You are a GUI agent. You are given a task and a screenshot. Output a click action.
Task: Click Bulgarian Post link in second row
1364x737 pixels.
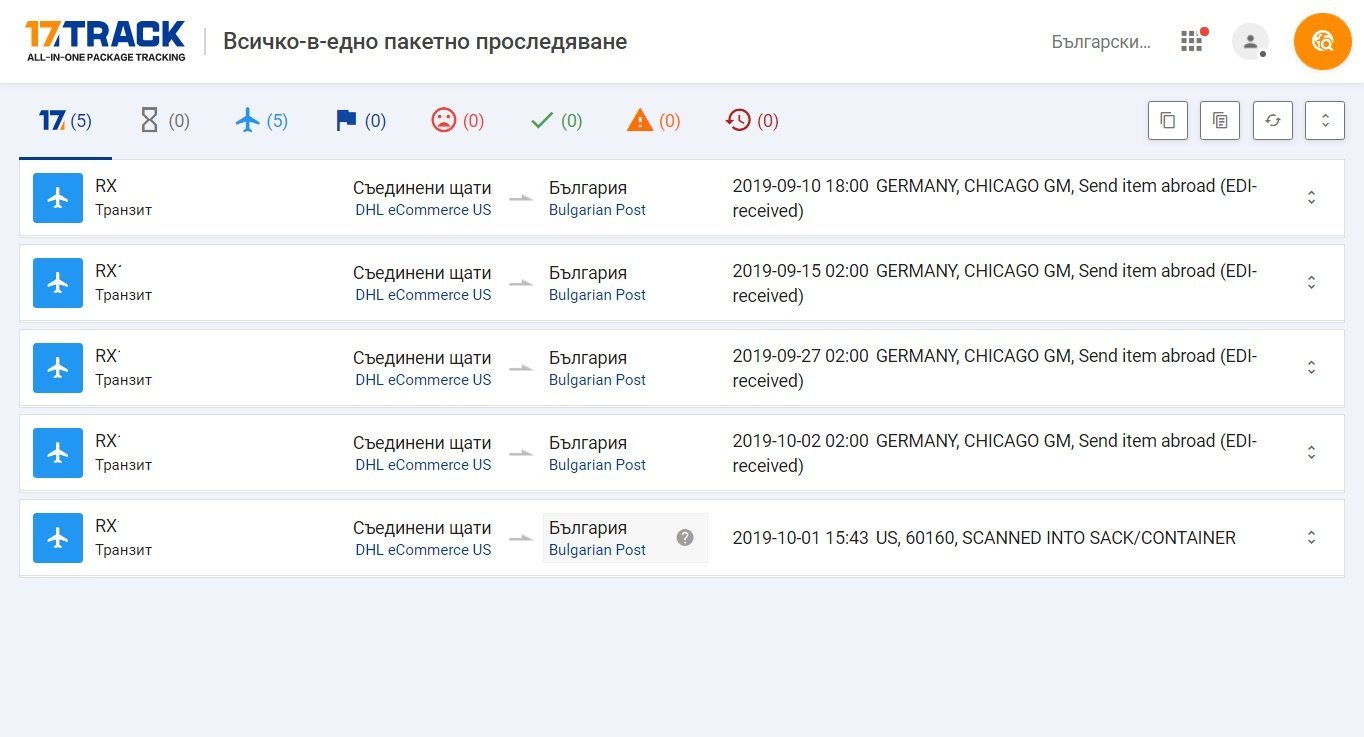tap(597, 295)
